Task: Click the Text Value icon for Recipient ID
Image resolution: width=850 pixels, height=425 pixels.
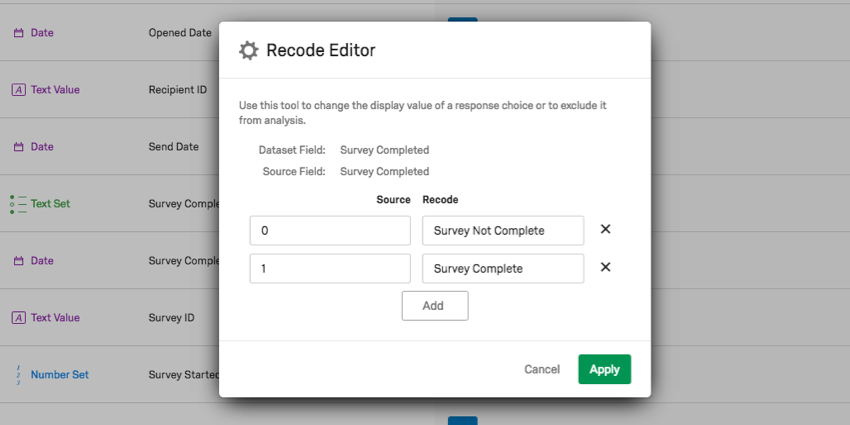Action: pyautogui.click(x=18, y=90)
